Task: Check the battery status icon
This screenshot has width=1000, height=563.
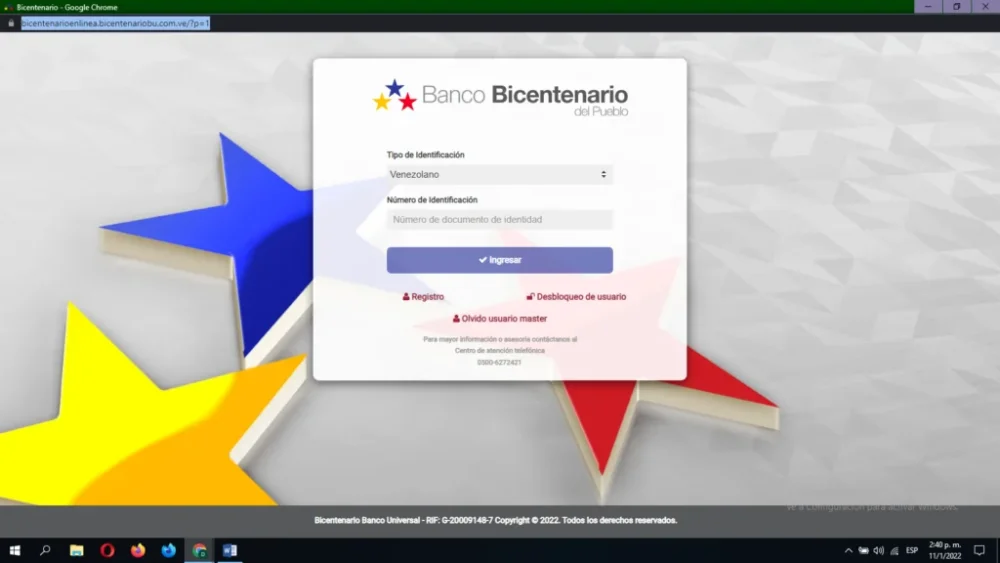Action: pyautogui.click(x=864, y=550)
